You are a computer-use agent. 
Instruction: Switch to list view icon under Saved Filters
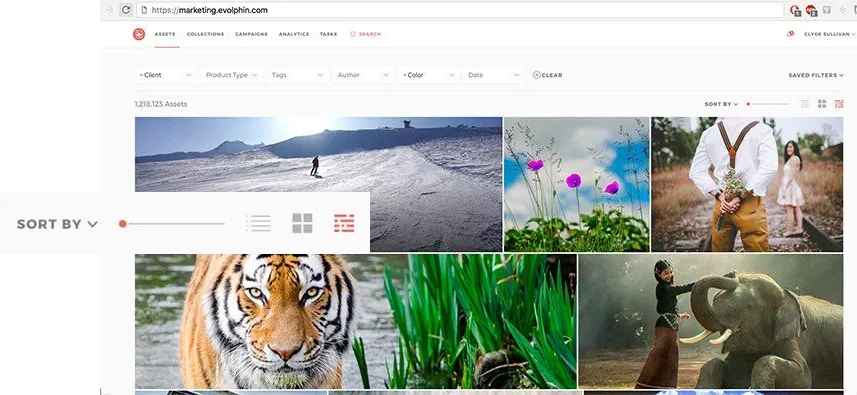[805, 104]
